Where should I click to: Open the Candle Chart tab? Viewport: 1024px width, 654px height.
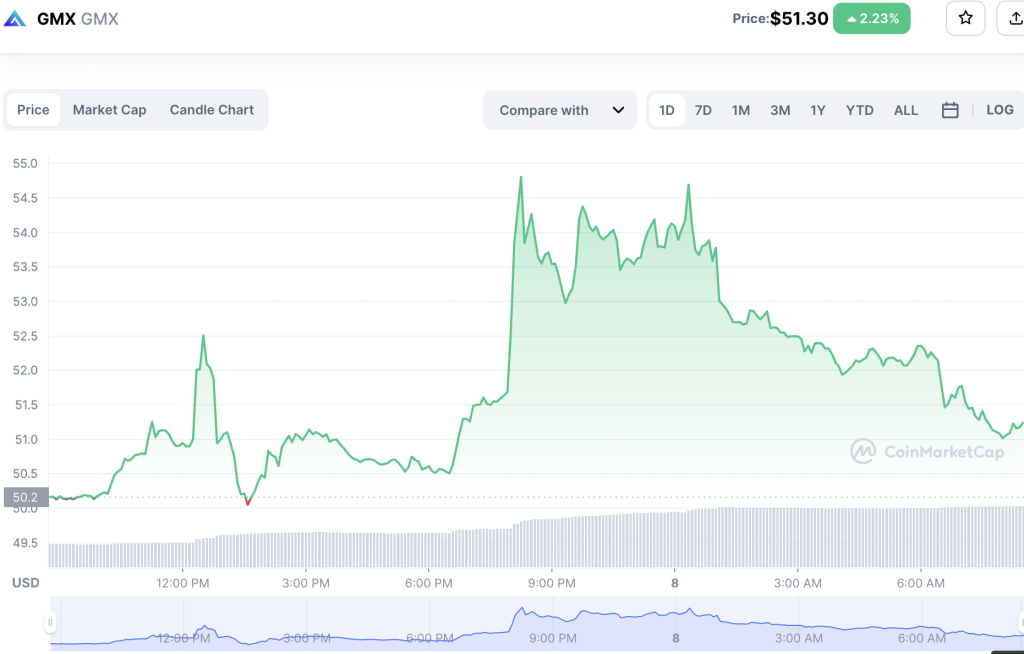point(212,110)
